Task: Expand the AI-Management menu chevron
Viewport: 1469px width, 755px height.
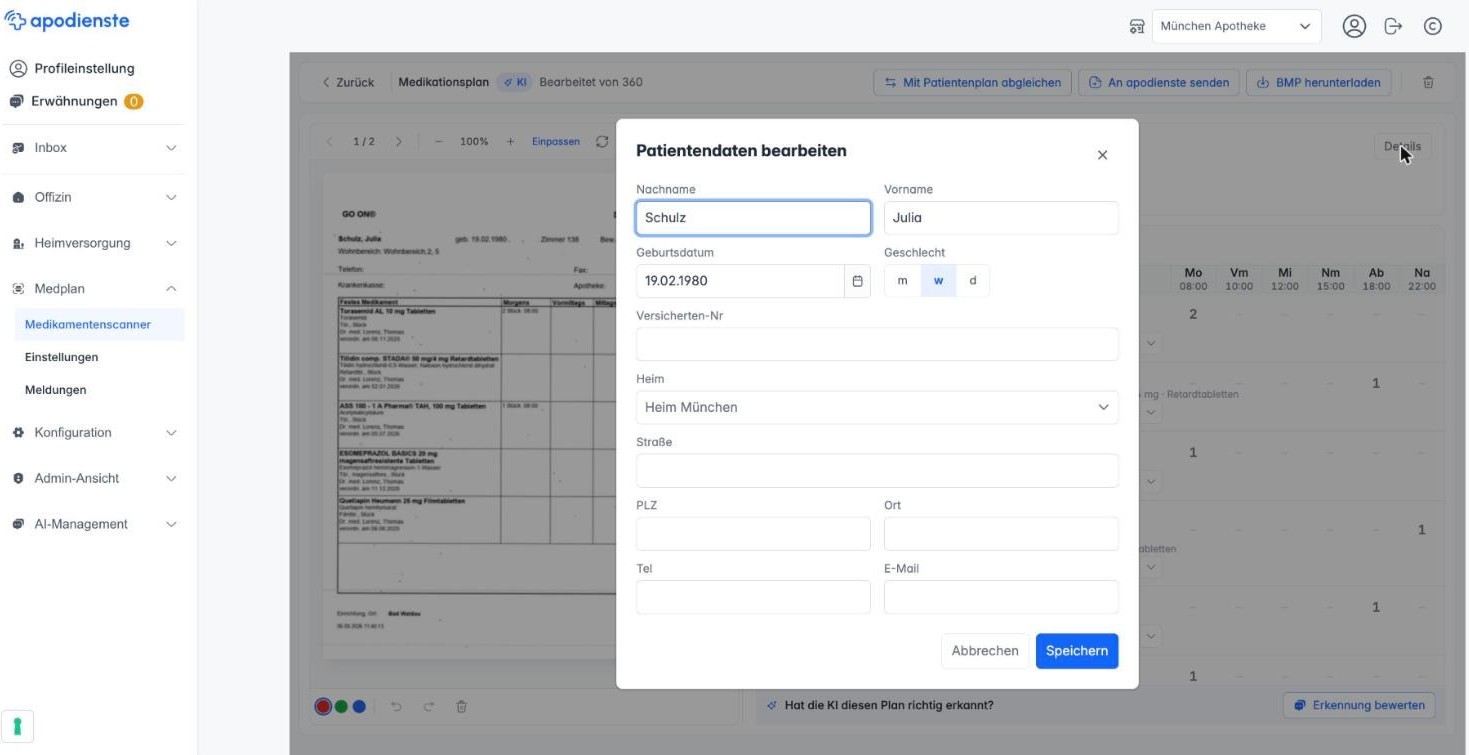Action: pyautogui.click(x=171, y=524)
